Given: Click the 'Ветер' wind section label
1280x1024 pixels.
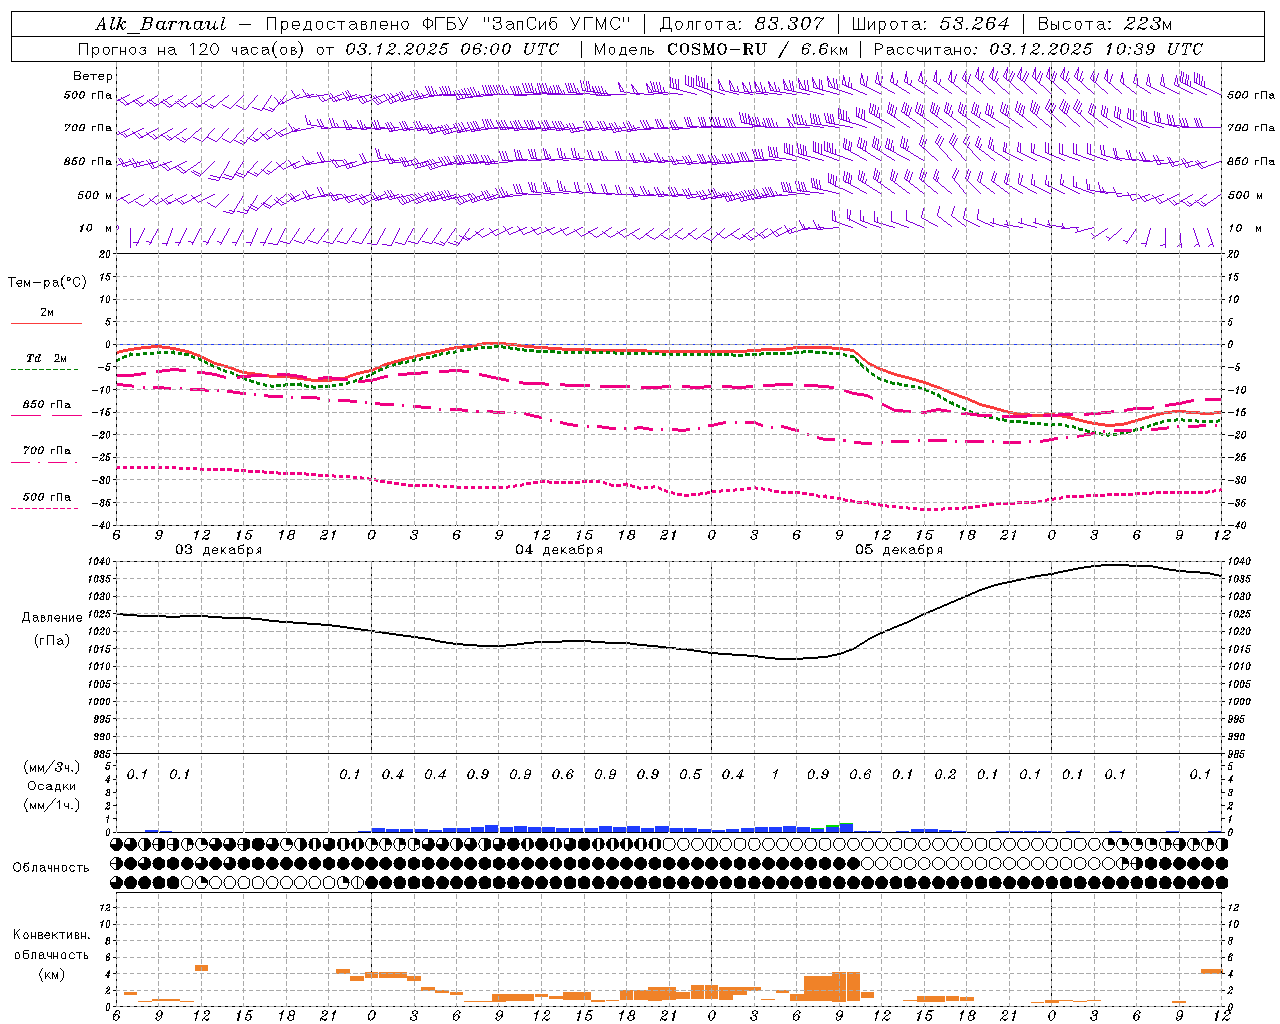Looking at the screenshot, I should 93,76.
